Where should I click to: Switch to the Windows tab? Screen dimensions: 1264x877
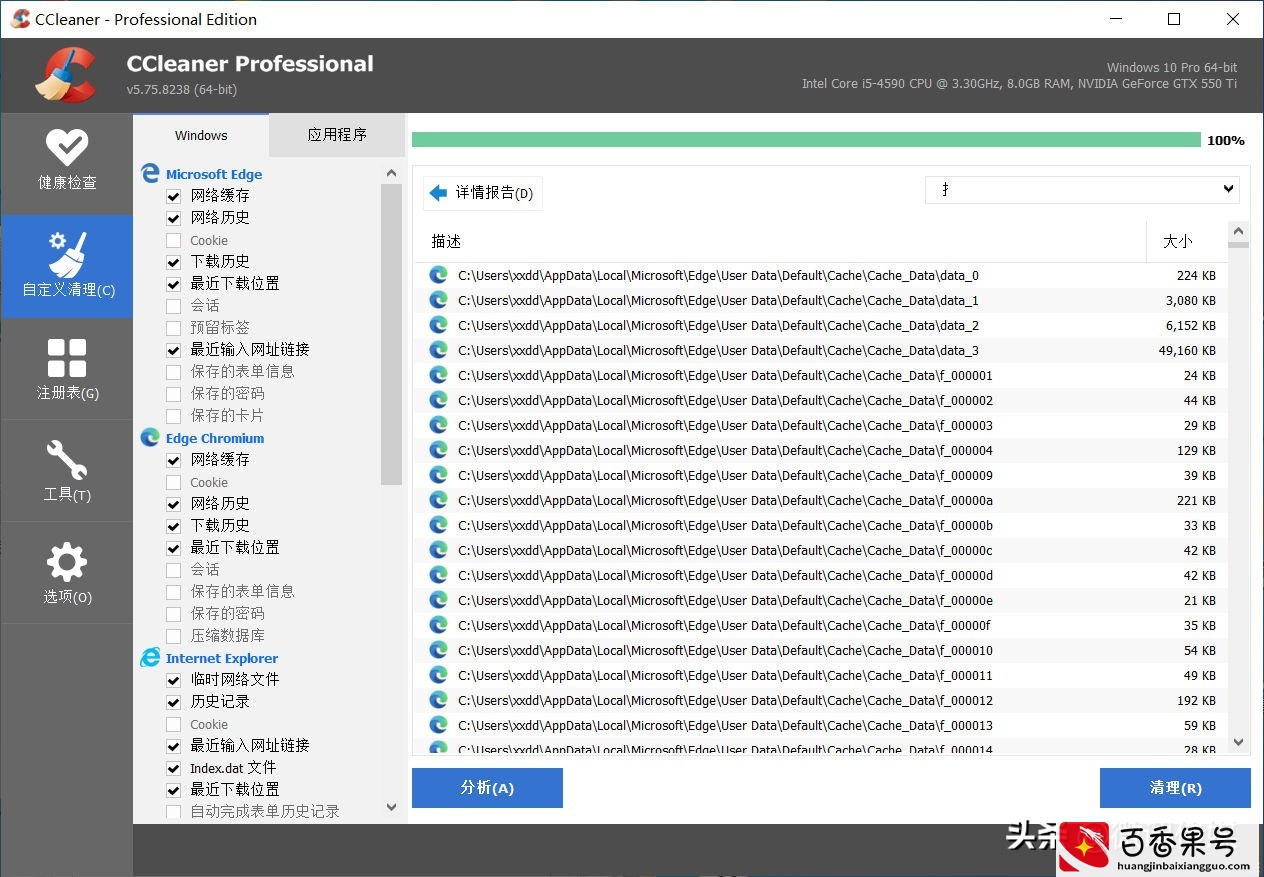[x=201, y=135]
